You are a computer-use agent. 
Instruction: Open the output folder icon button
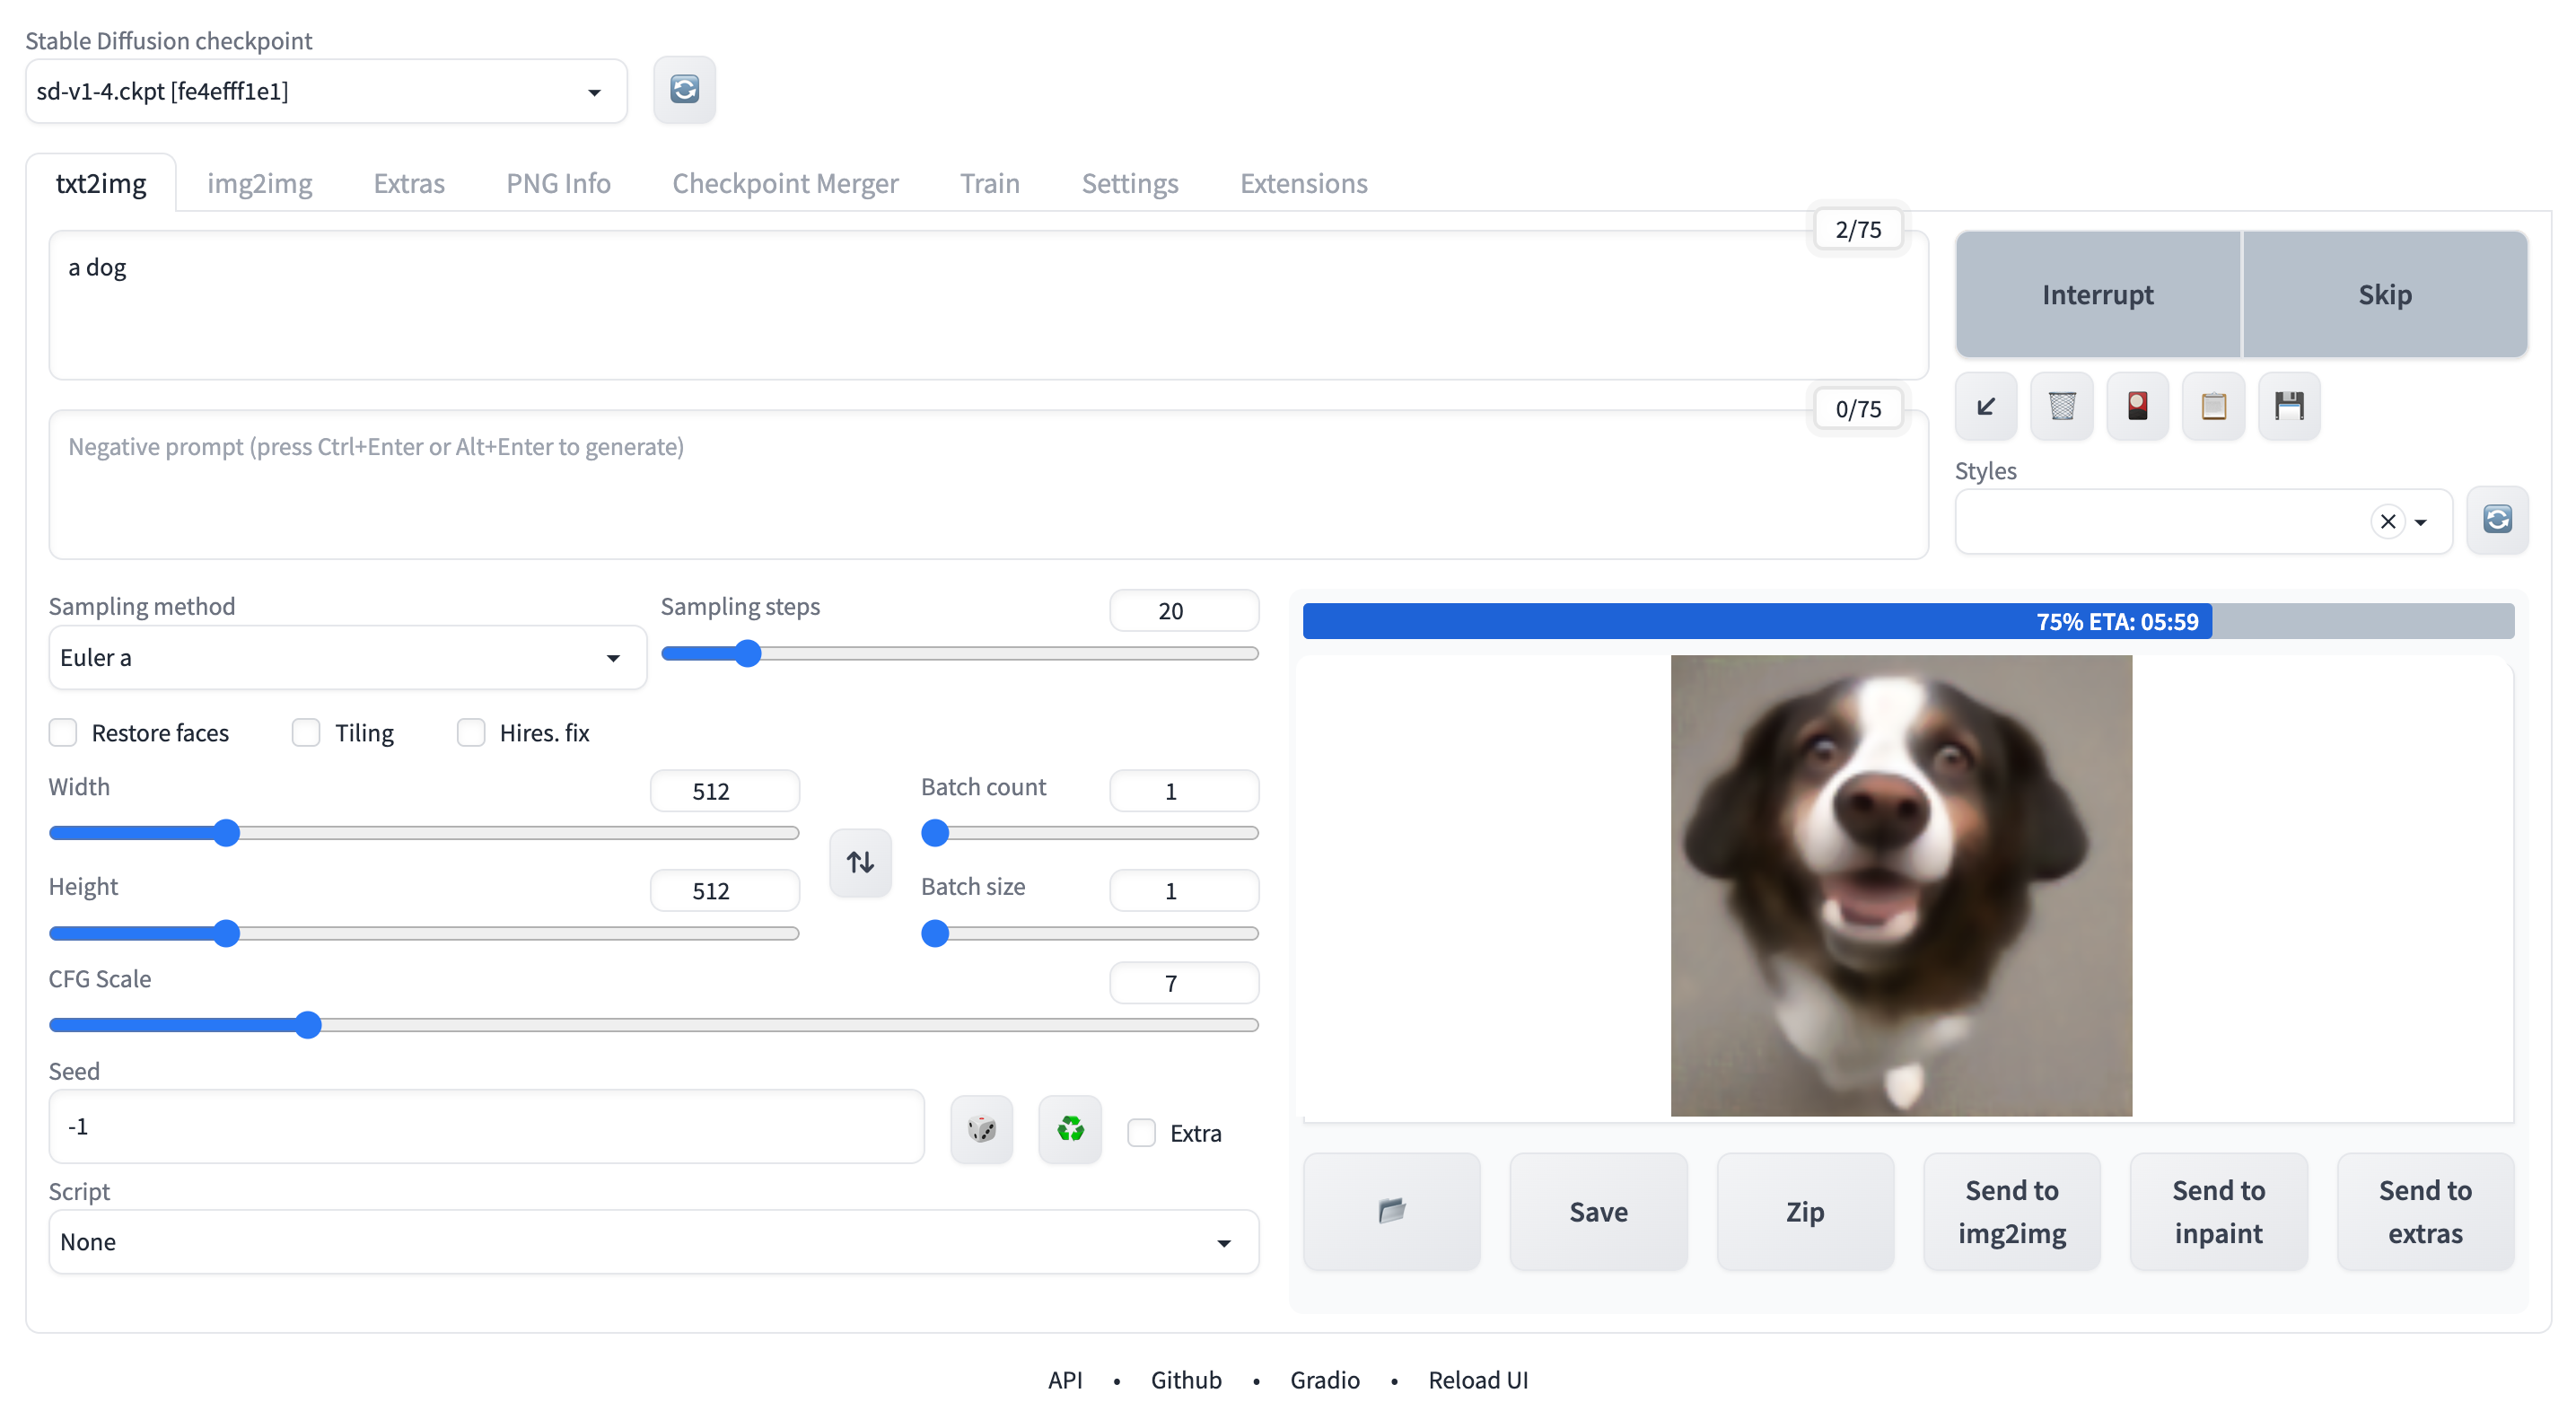pos(1391,1211)
